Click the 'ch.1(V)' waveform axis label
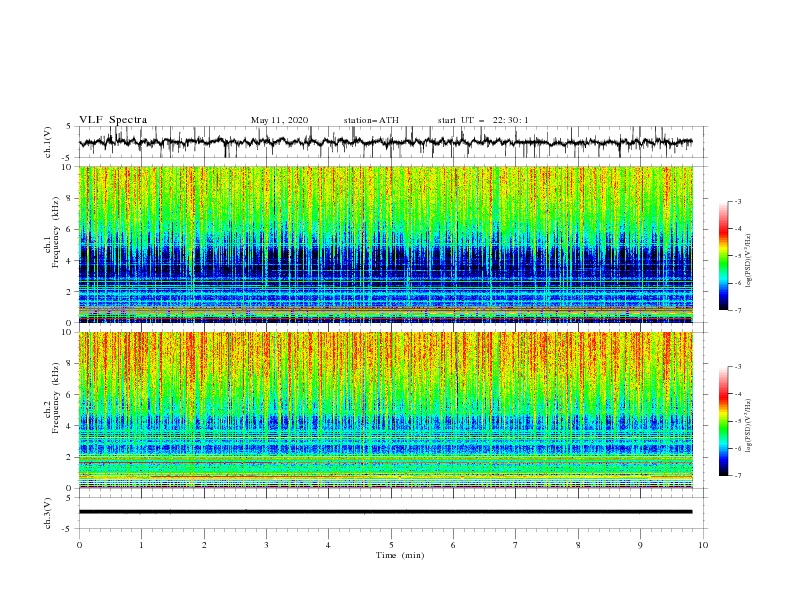Image resolution: width=792 pixels, height=612 pixels. point(48,142)
